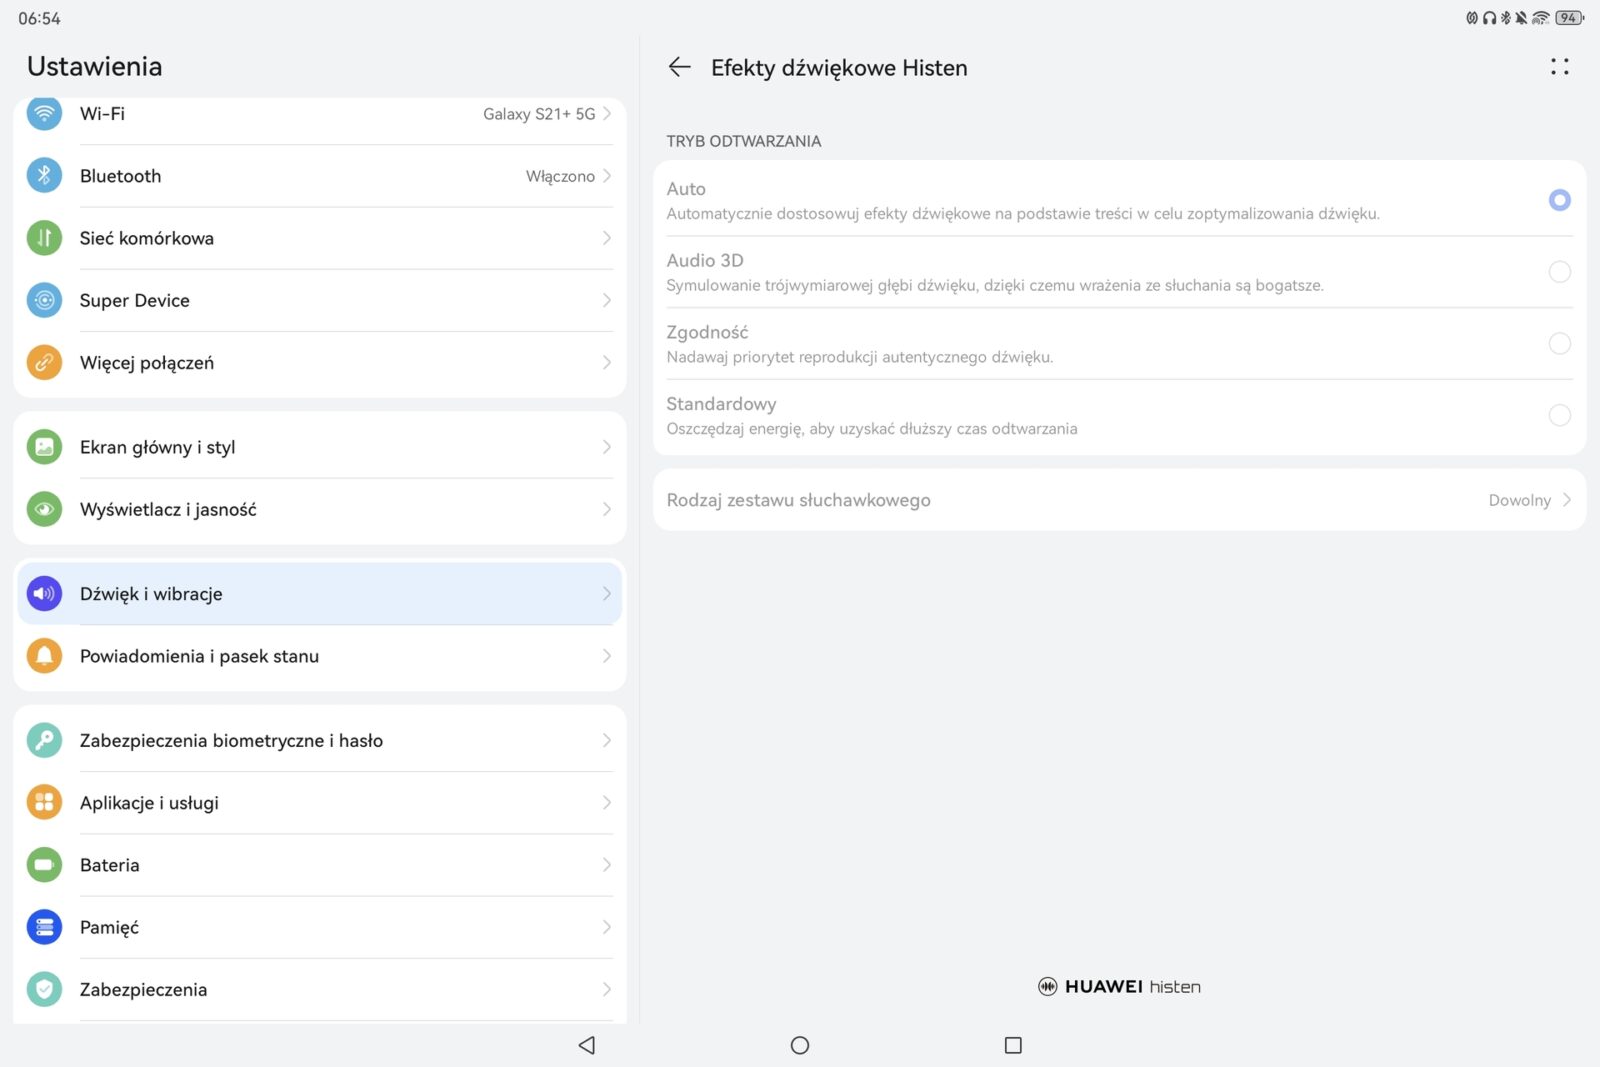Screen dimensions: 1600x1067
Task: Choose the Zgodność radio option
Action: click(x=1559, y=344)
